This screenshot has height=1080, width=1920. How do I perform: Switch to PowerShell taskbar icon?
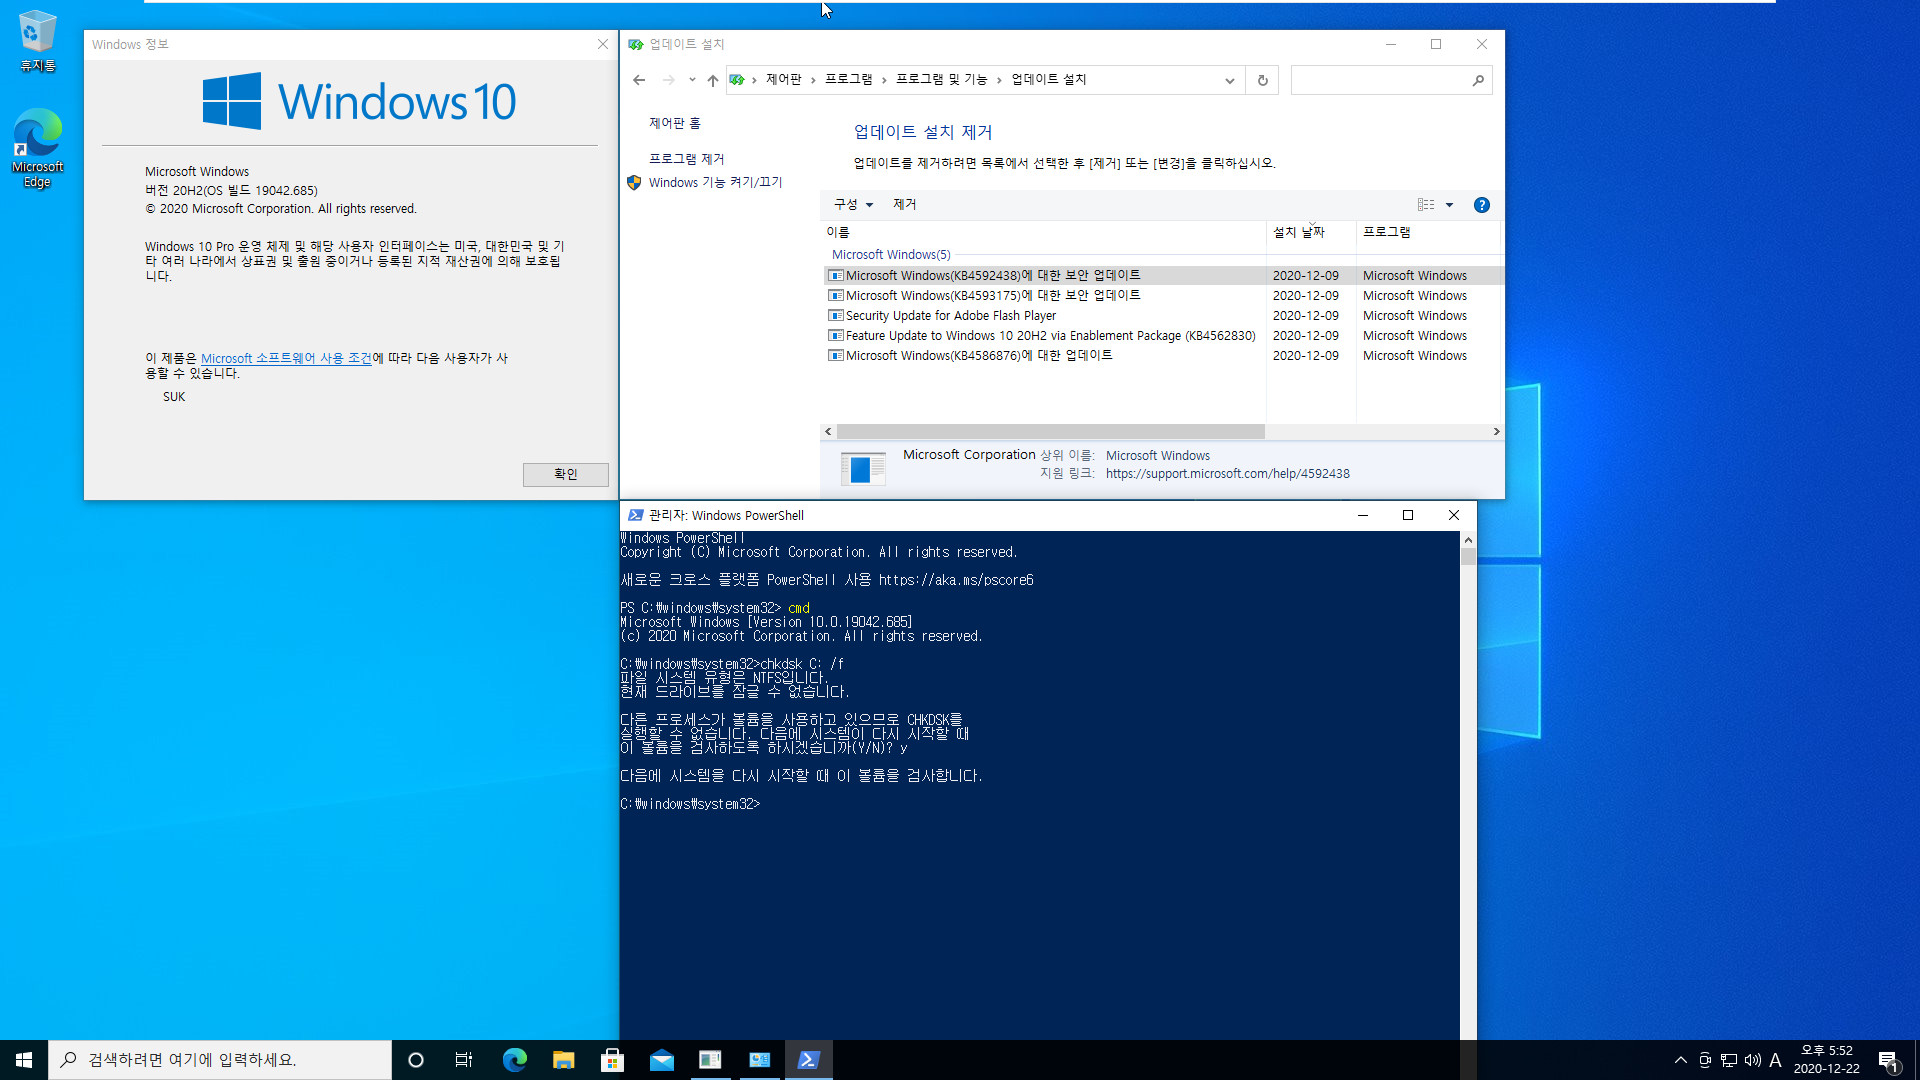(808, 1060)
